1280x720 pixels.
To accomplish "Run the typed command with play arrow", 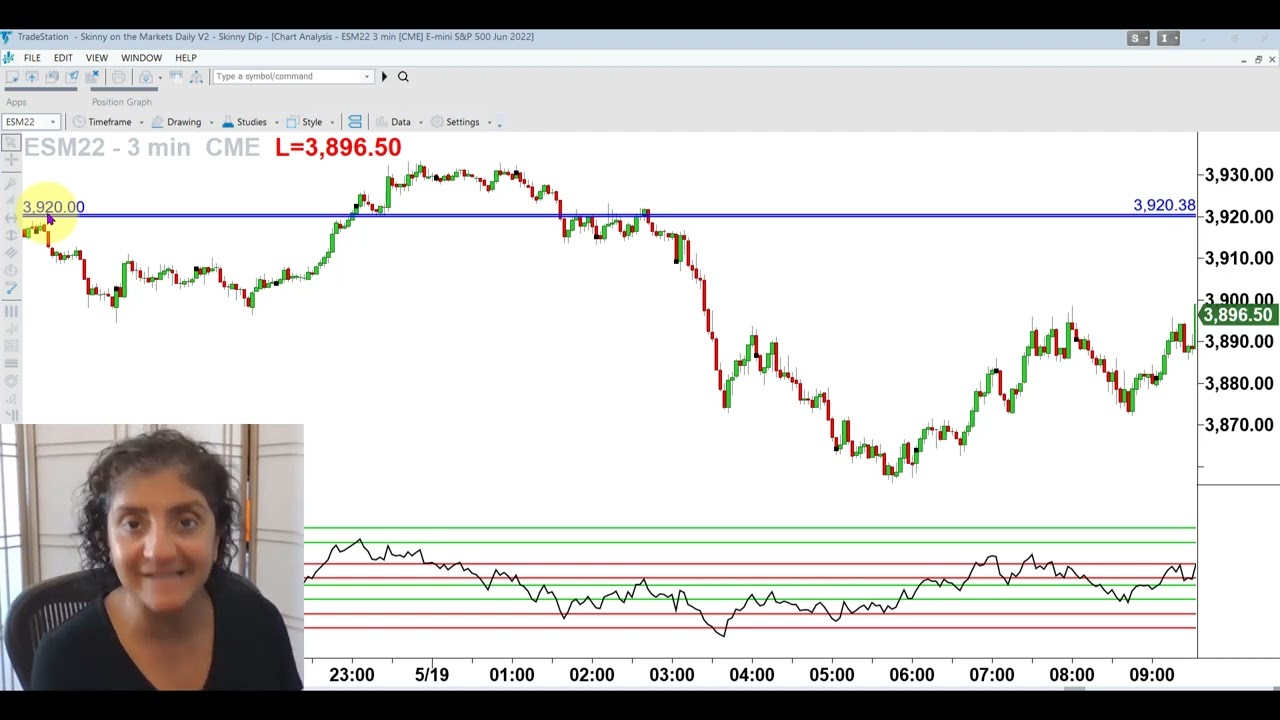I will 384,77.
